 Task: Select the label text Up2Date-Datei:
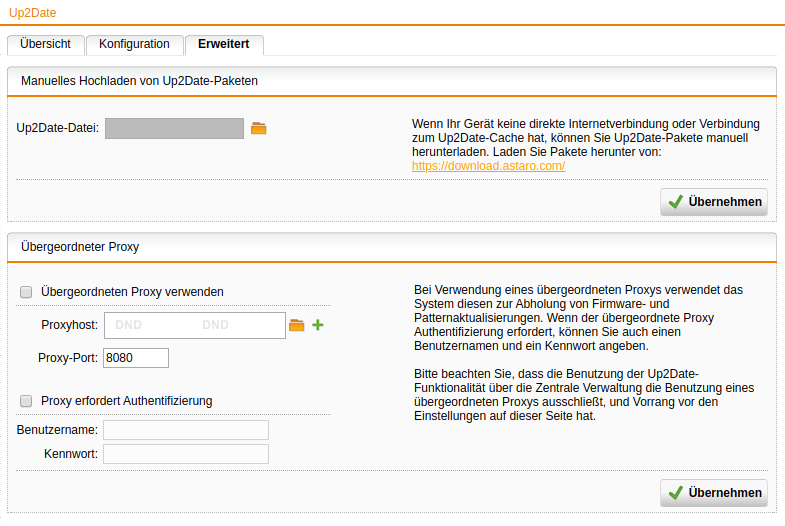pyautogui.click(x=58, y=128)
